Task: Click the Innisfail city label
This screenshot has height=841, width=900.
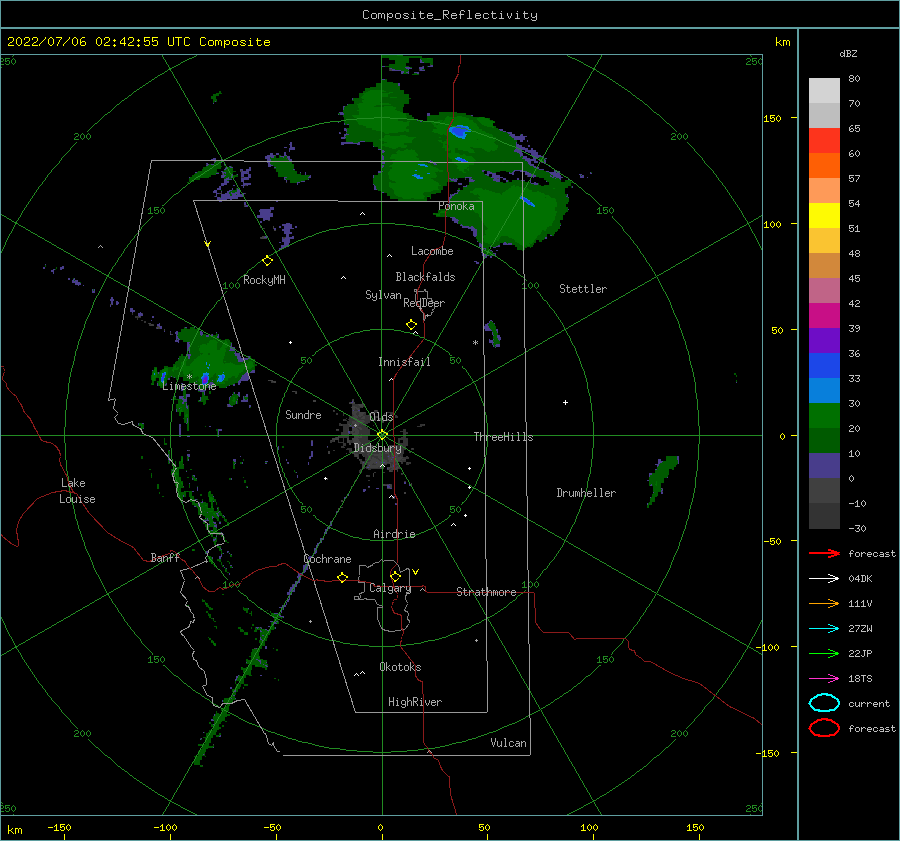Action: click(404, 362)
